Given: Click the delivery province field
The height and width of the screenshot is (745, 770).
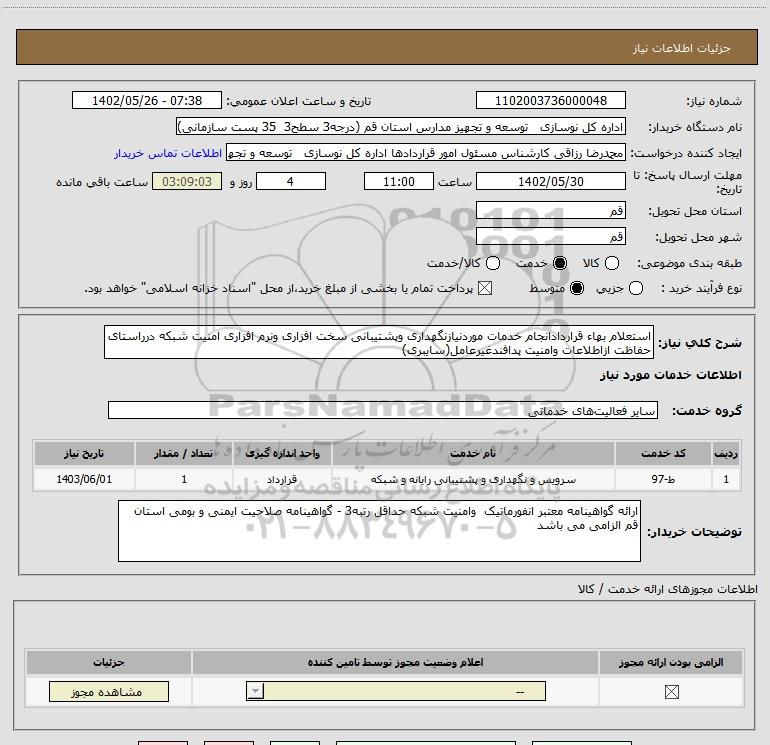Looking at the screenshot, I should click(x=550, y=211).
